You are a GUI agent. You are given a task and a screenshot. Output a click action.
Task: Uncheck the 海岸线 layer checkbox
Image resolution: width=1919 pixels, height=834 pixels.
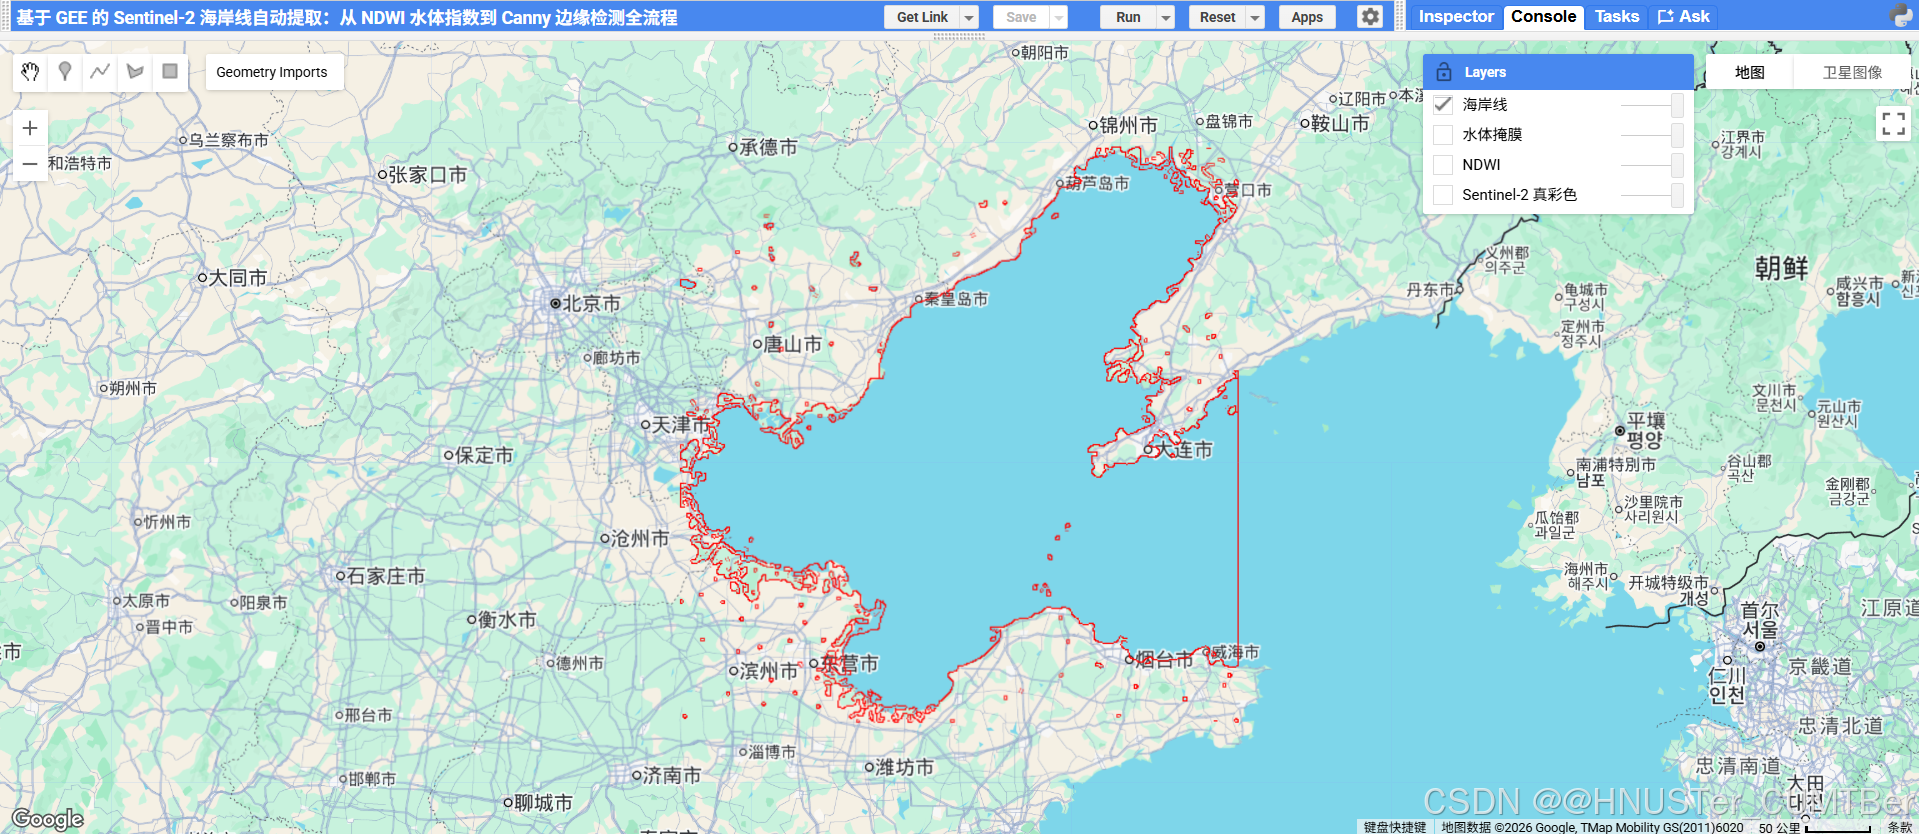coord(1443,105)
